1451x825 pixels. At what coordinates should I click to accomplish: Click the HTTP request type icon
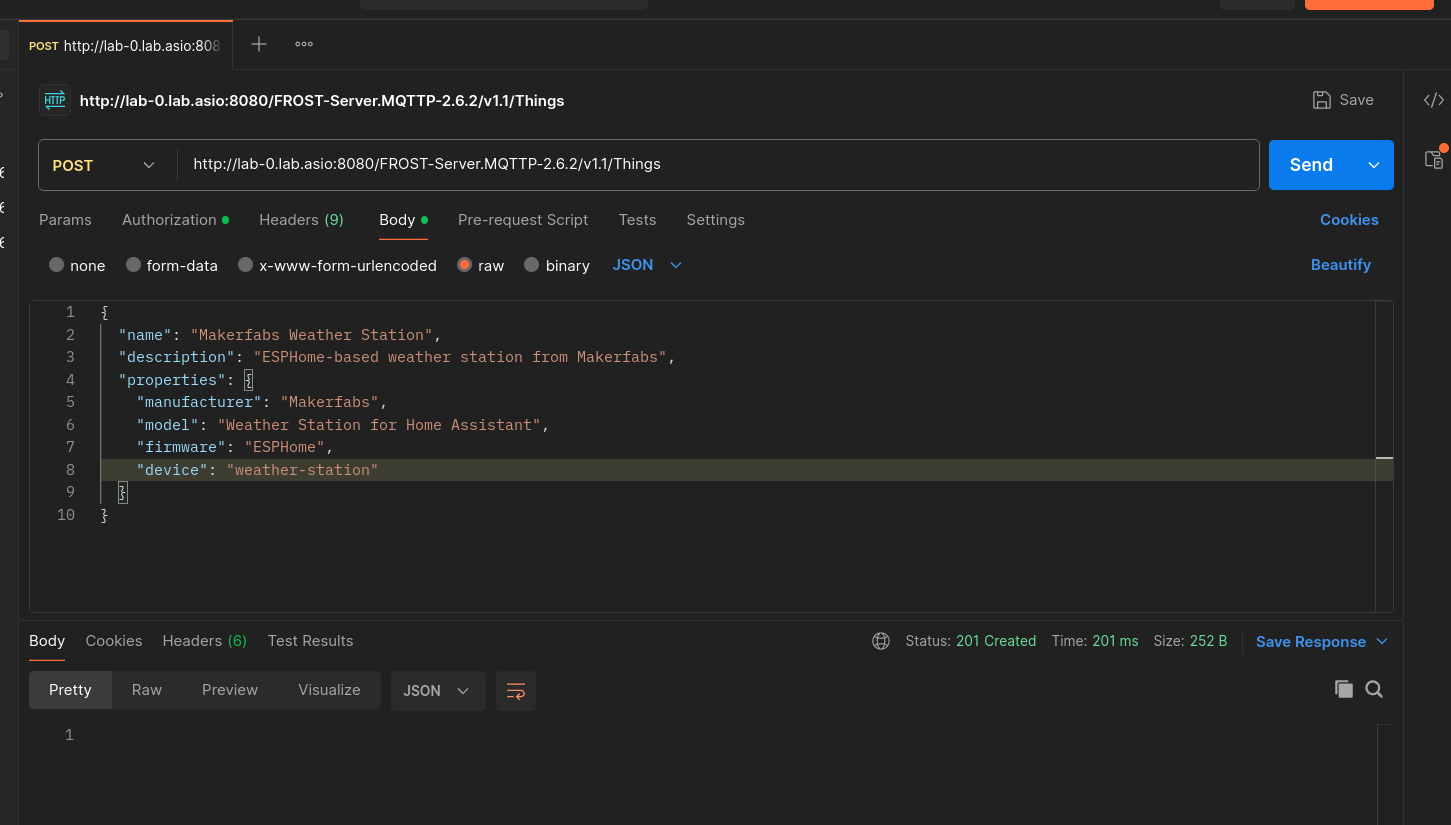click(x=55, y=100)
